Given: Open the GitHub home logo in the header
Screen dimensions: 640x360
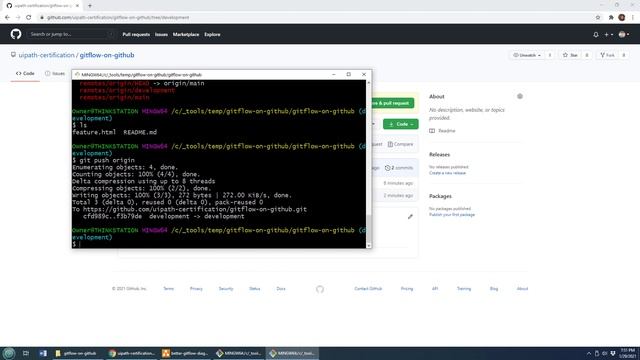Looking at the screenshot, I should (16, 34).
